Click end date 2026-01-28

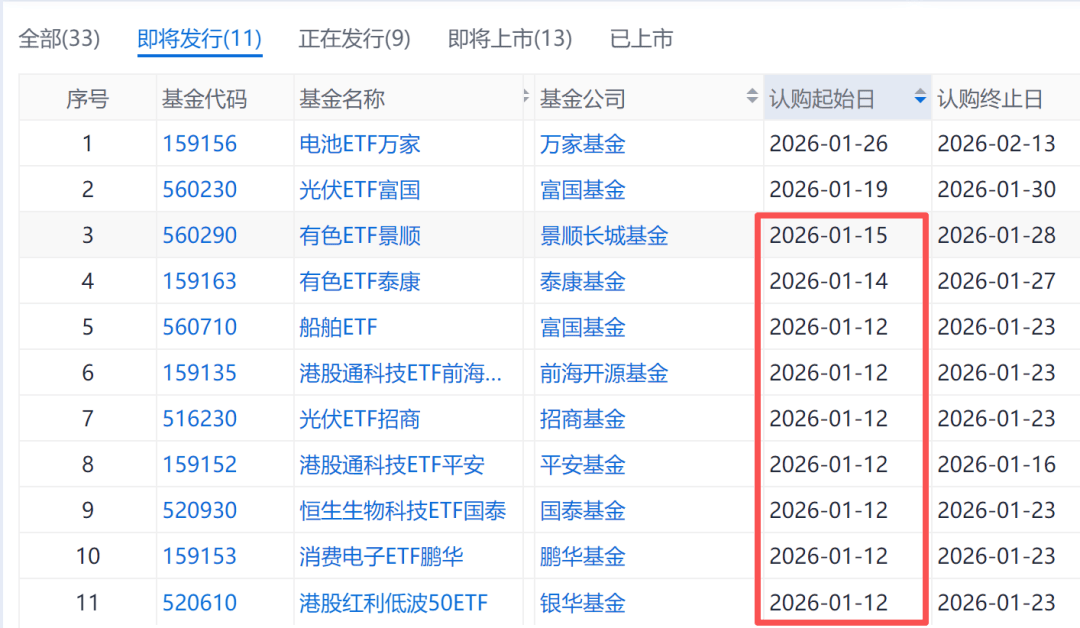coord(997,236)
